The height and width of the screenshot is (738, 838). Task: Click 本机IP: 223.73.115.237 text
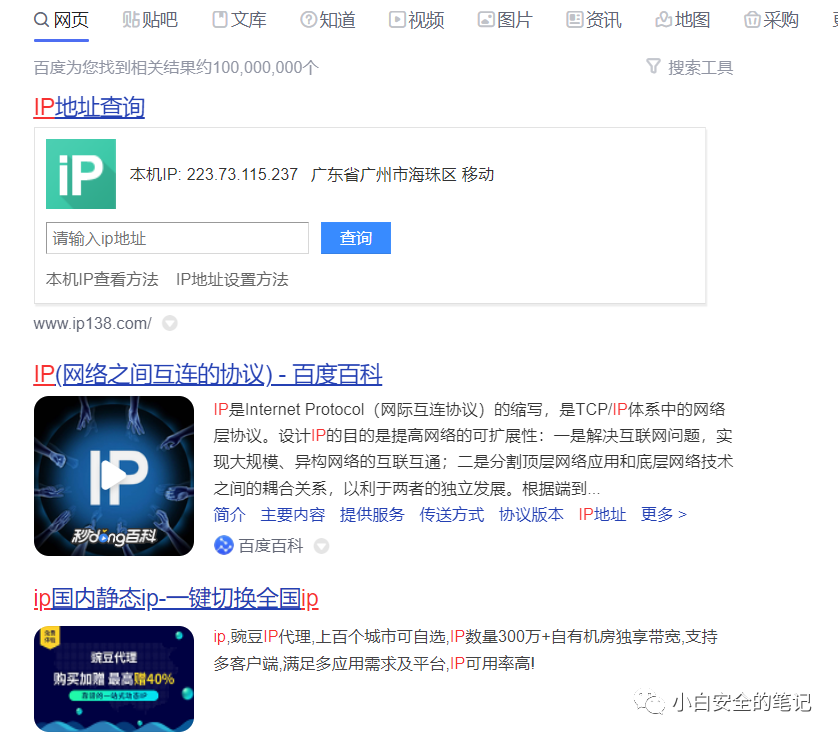click(214, 174)
